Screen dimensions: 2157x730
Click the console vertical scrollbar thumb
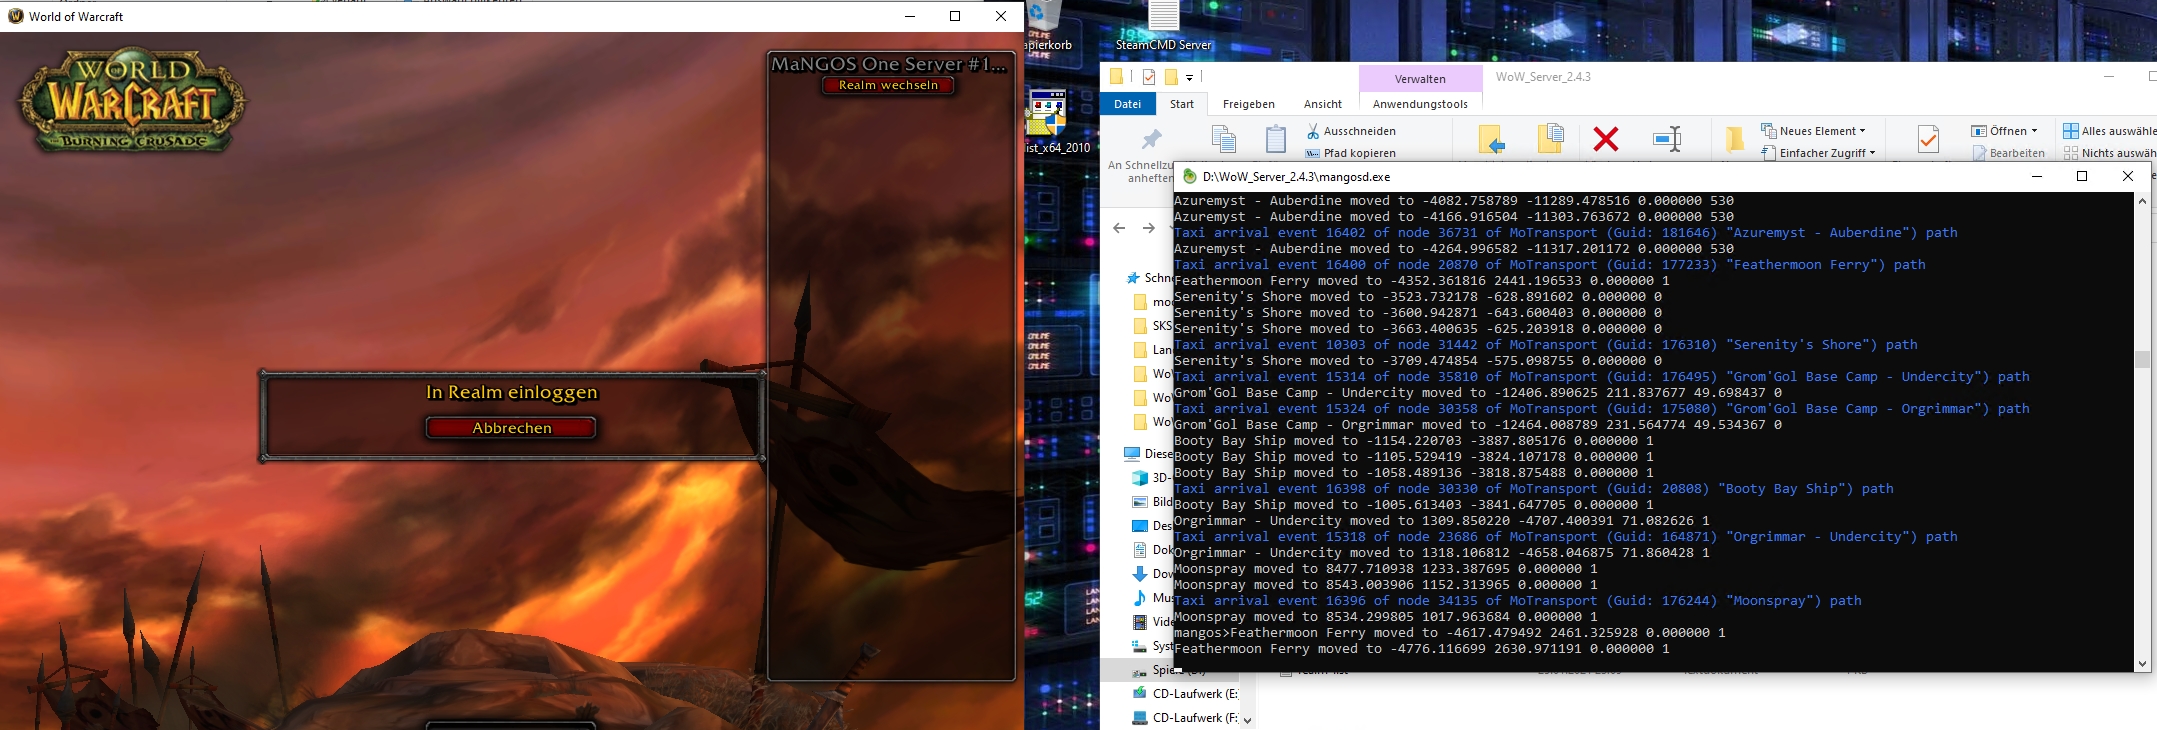coord(2142,360)
